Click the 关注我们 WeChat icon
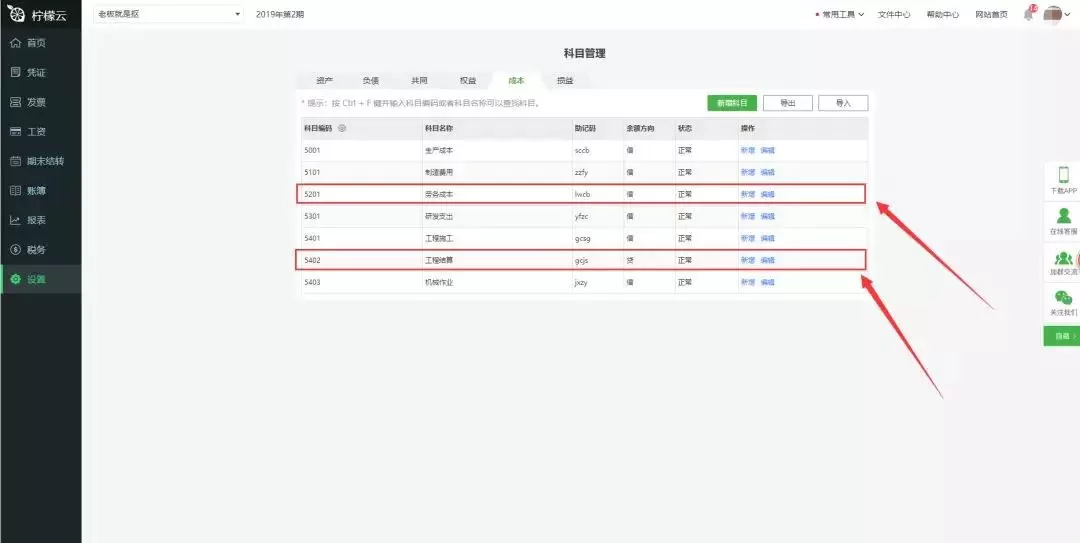 click(1063, 298)
